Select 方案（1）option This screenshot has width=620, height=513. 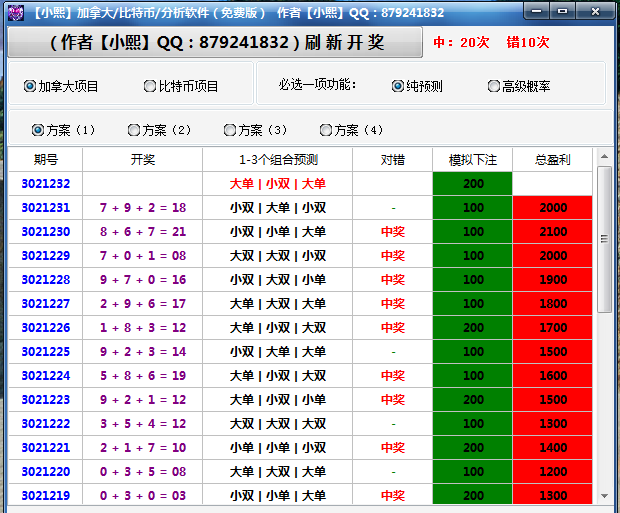[38, 130]
